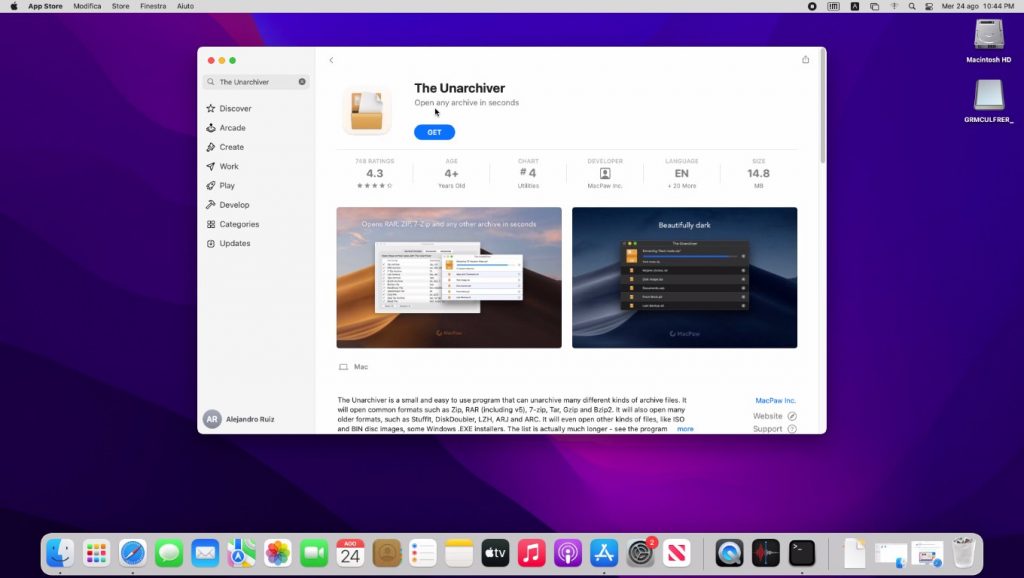Open Categories in the sidebar
Screen dimensions: 1024x578
click(x=239, y=224)
